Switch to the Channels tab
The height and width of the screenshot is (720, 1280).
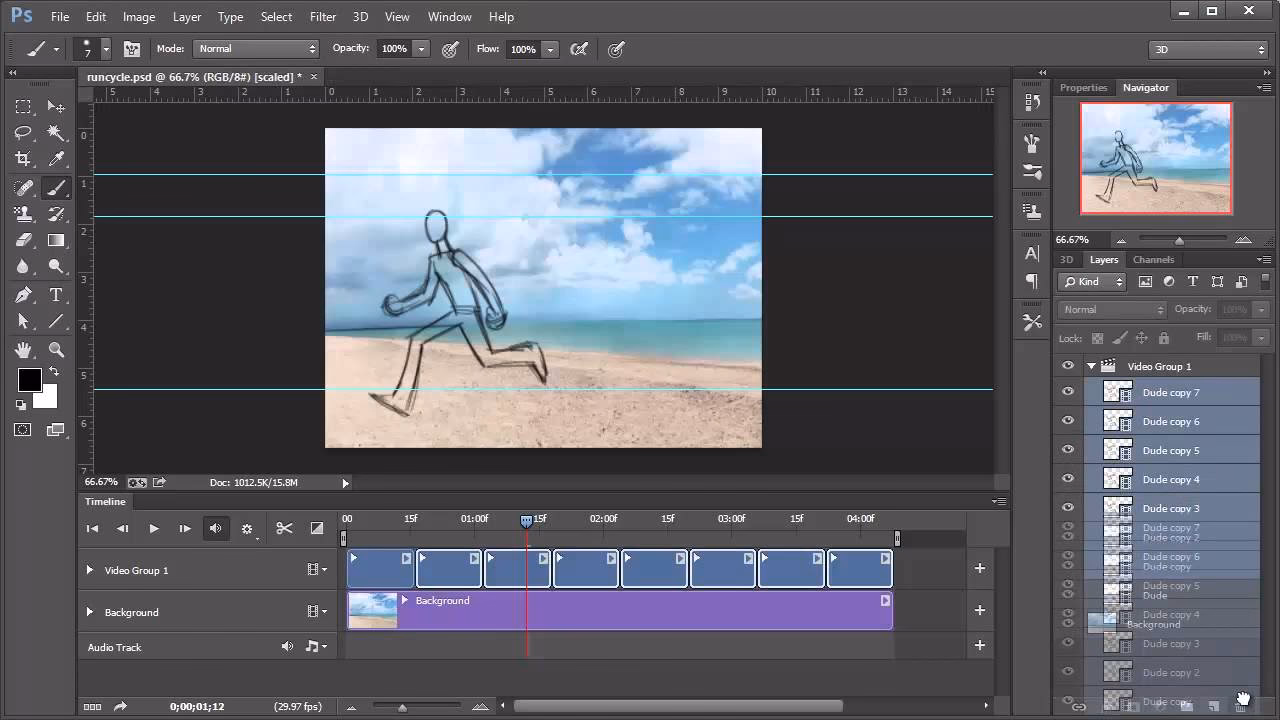(1153, 259)
